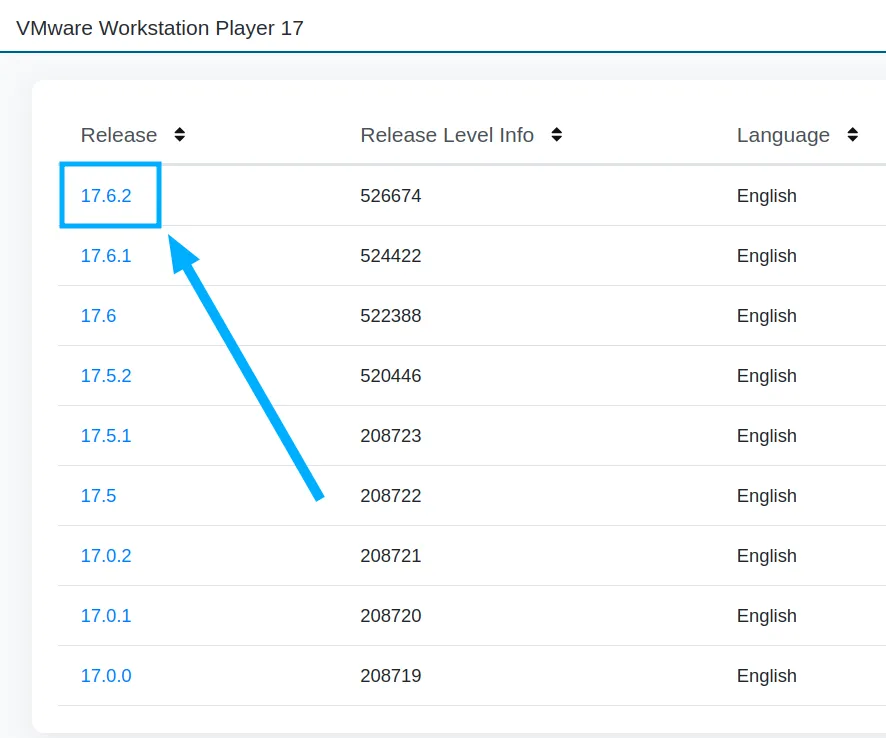The image size is (886, 738).
Task: Select release level value 208722
Action: pos(390,496)
